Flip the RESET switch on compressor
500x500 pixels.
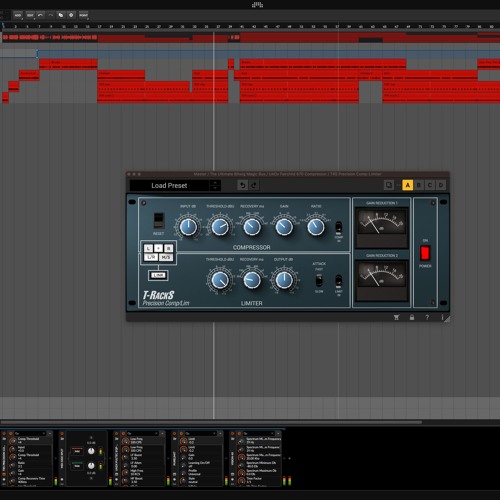click(159, 220)
